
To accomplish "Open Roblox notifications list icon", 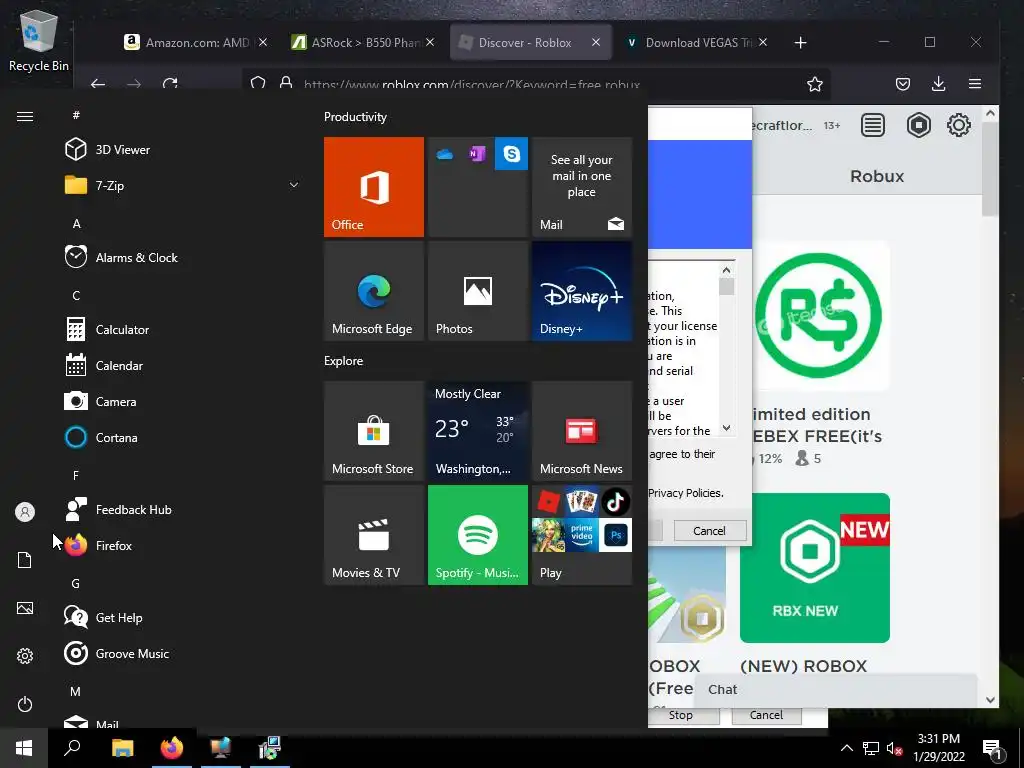I will pyautogui.click(x=872, y=125).
